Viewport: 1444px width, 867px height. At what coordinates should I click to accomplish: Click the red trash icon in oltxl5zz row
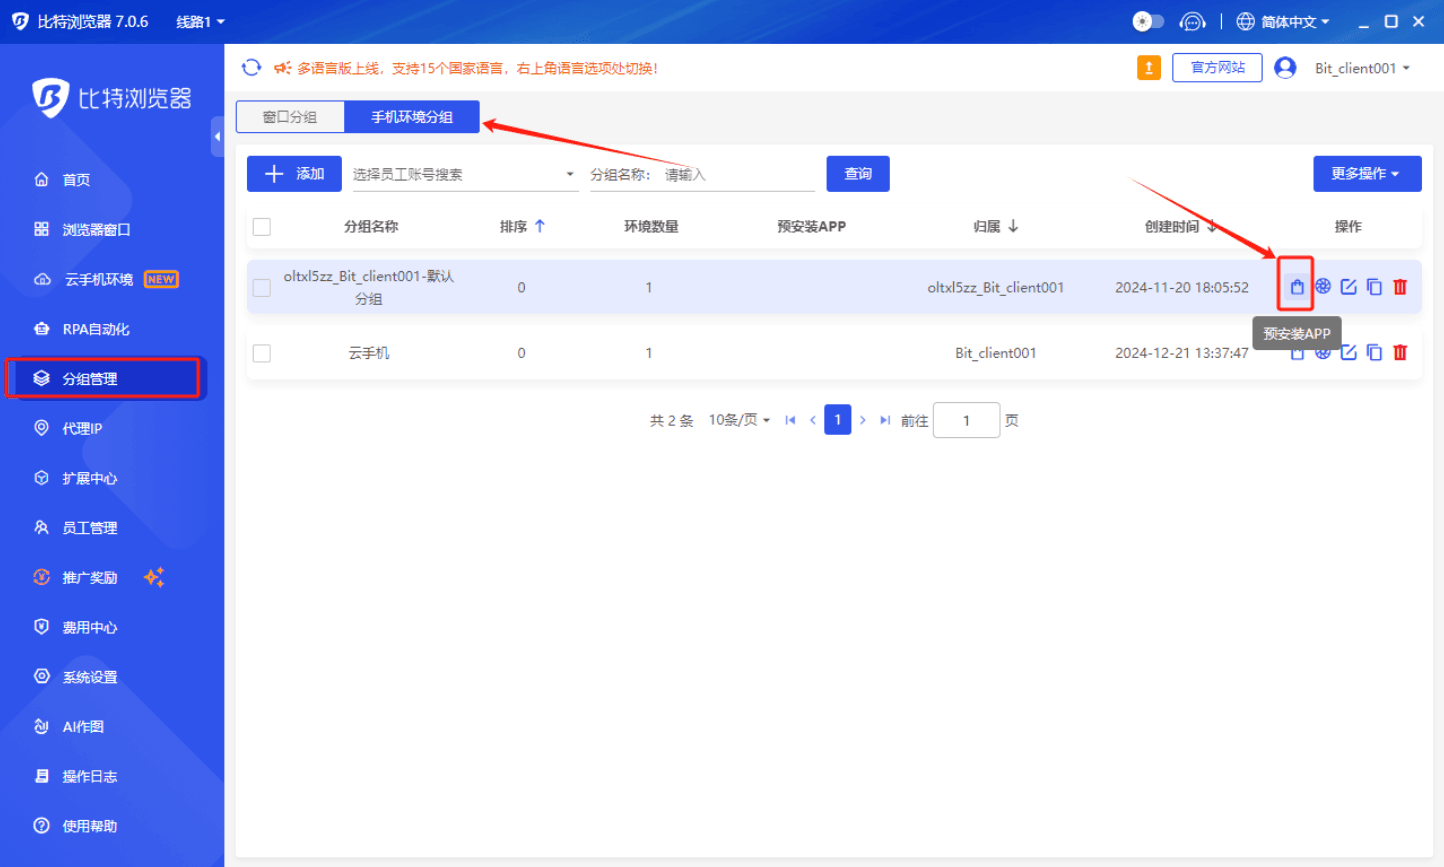pos(1400,287)
